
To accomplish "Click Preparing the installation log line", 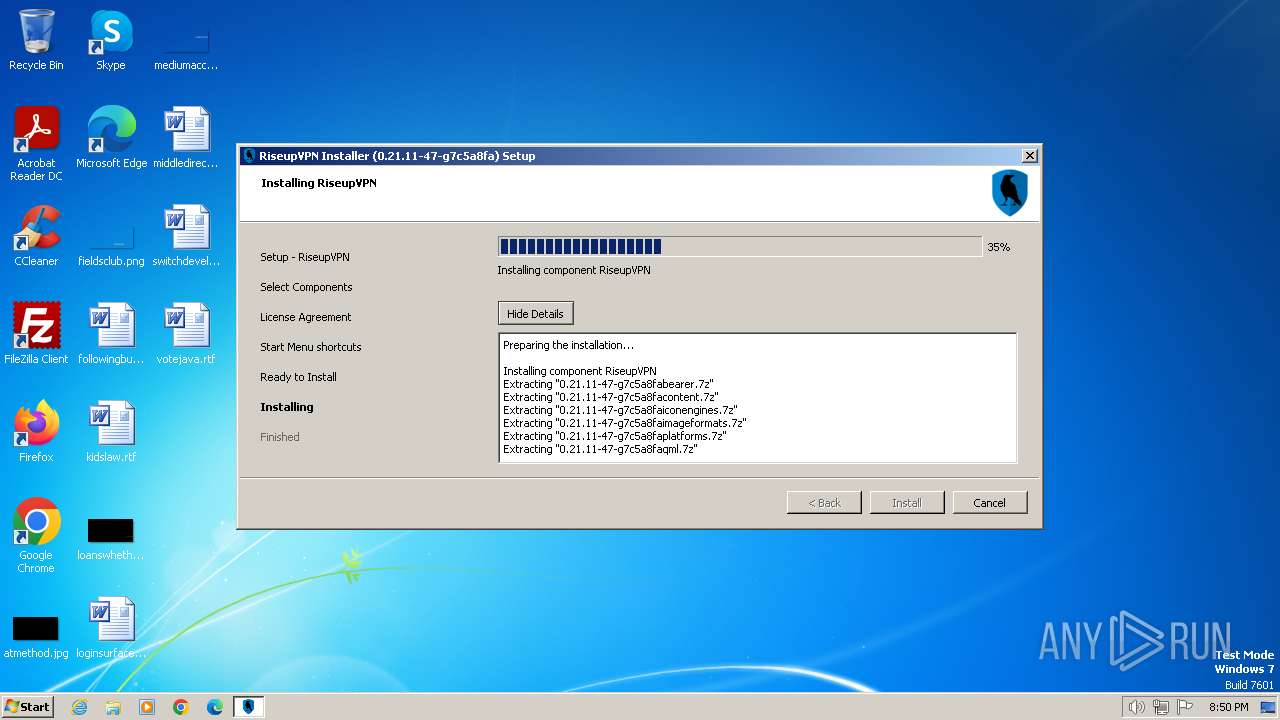I will [568, 345].
